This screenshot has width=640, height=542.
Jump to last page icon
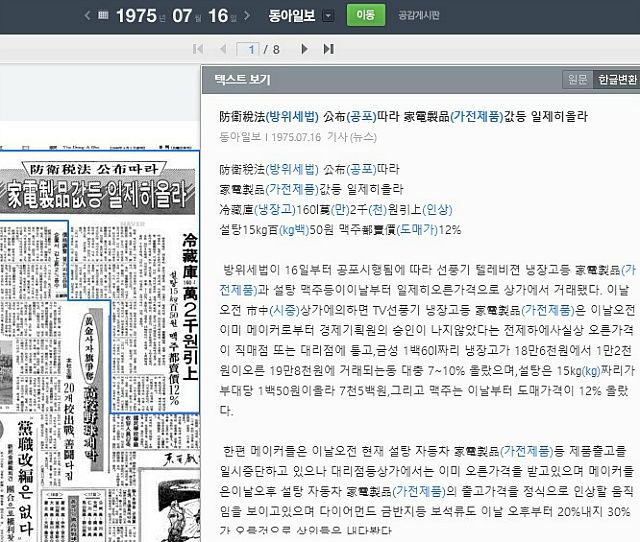(329, 49)
